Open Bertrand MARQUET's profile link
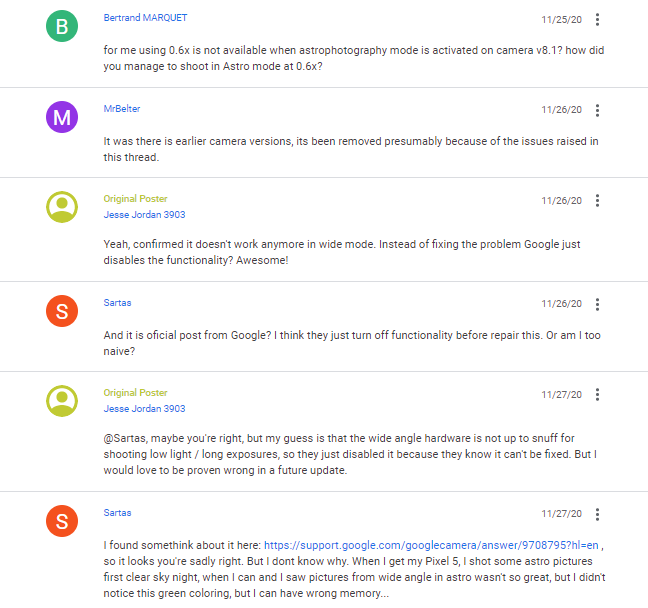Viewport: 648px width, 608px height. point(145,18)
